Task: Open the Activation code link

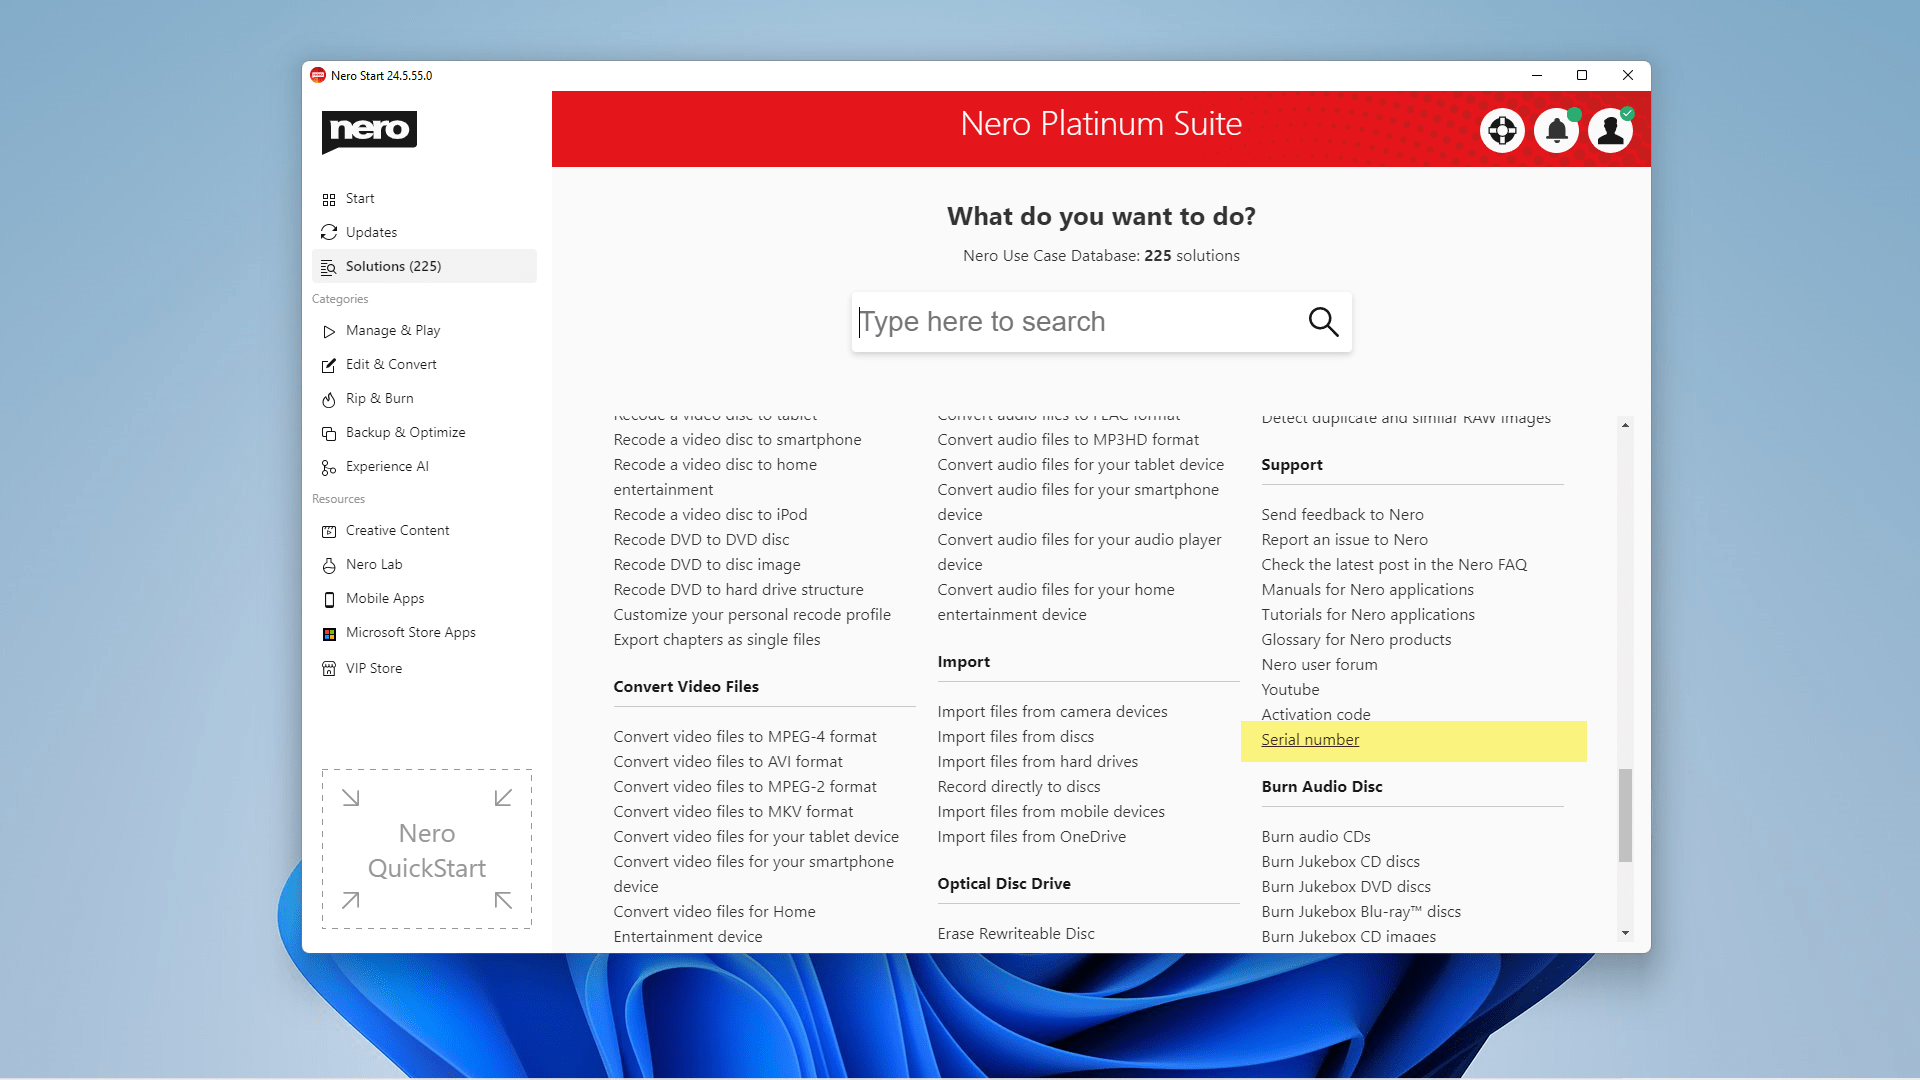Action: coord(1316,715)
